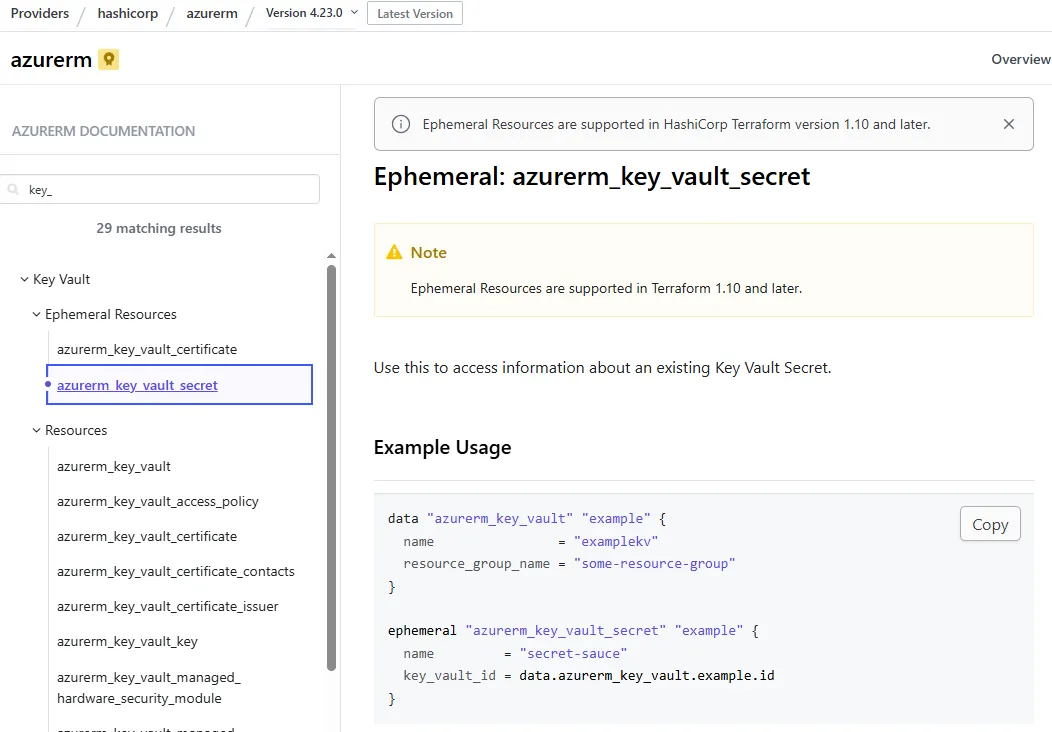Collapse the Ephemeral Resources group
1052x732 pixels.
(x=35, y=314)
